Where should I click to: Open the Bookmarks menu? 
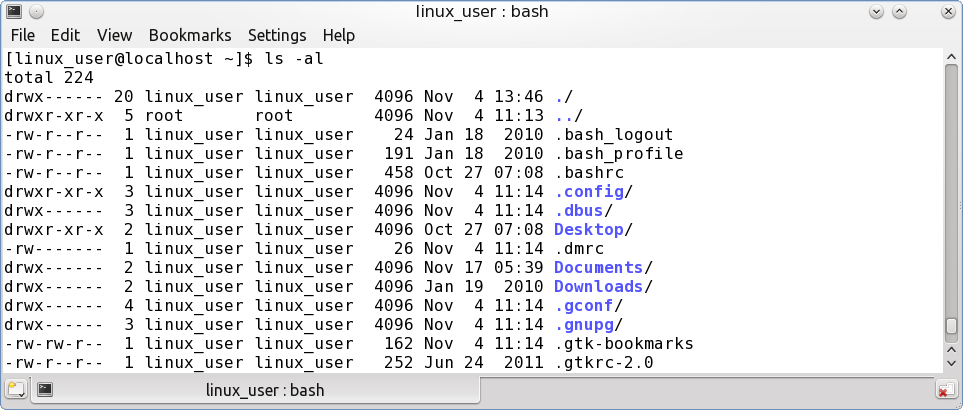(x=190, y=35)
